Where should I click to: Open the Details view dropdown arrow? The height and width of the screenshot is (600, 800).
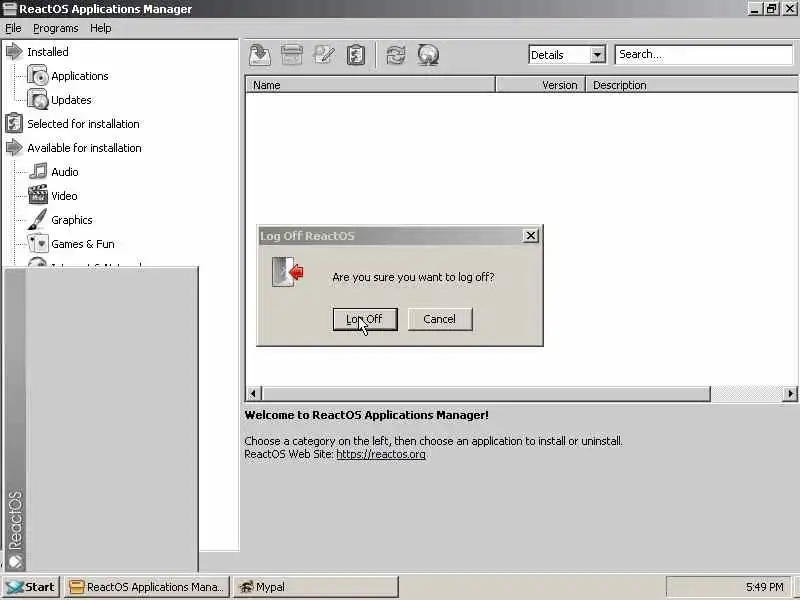pos(597,55)
